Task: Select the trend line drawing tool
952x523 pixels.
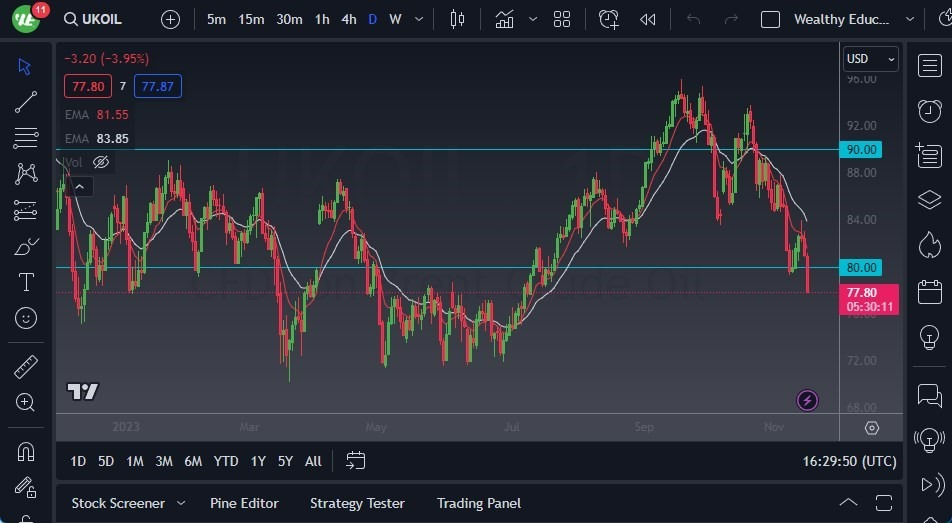Action: click(x=26, y=102)
